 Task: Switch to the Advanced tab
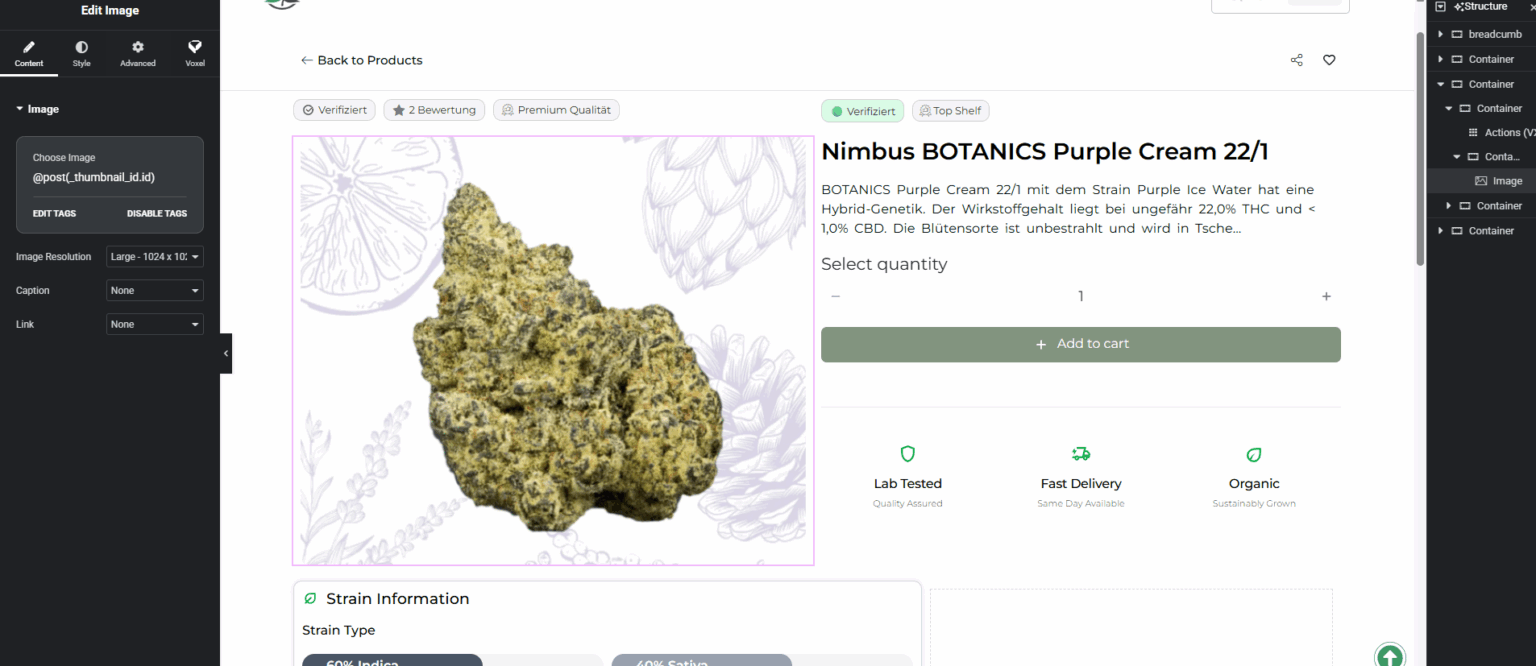[138, 54]
